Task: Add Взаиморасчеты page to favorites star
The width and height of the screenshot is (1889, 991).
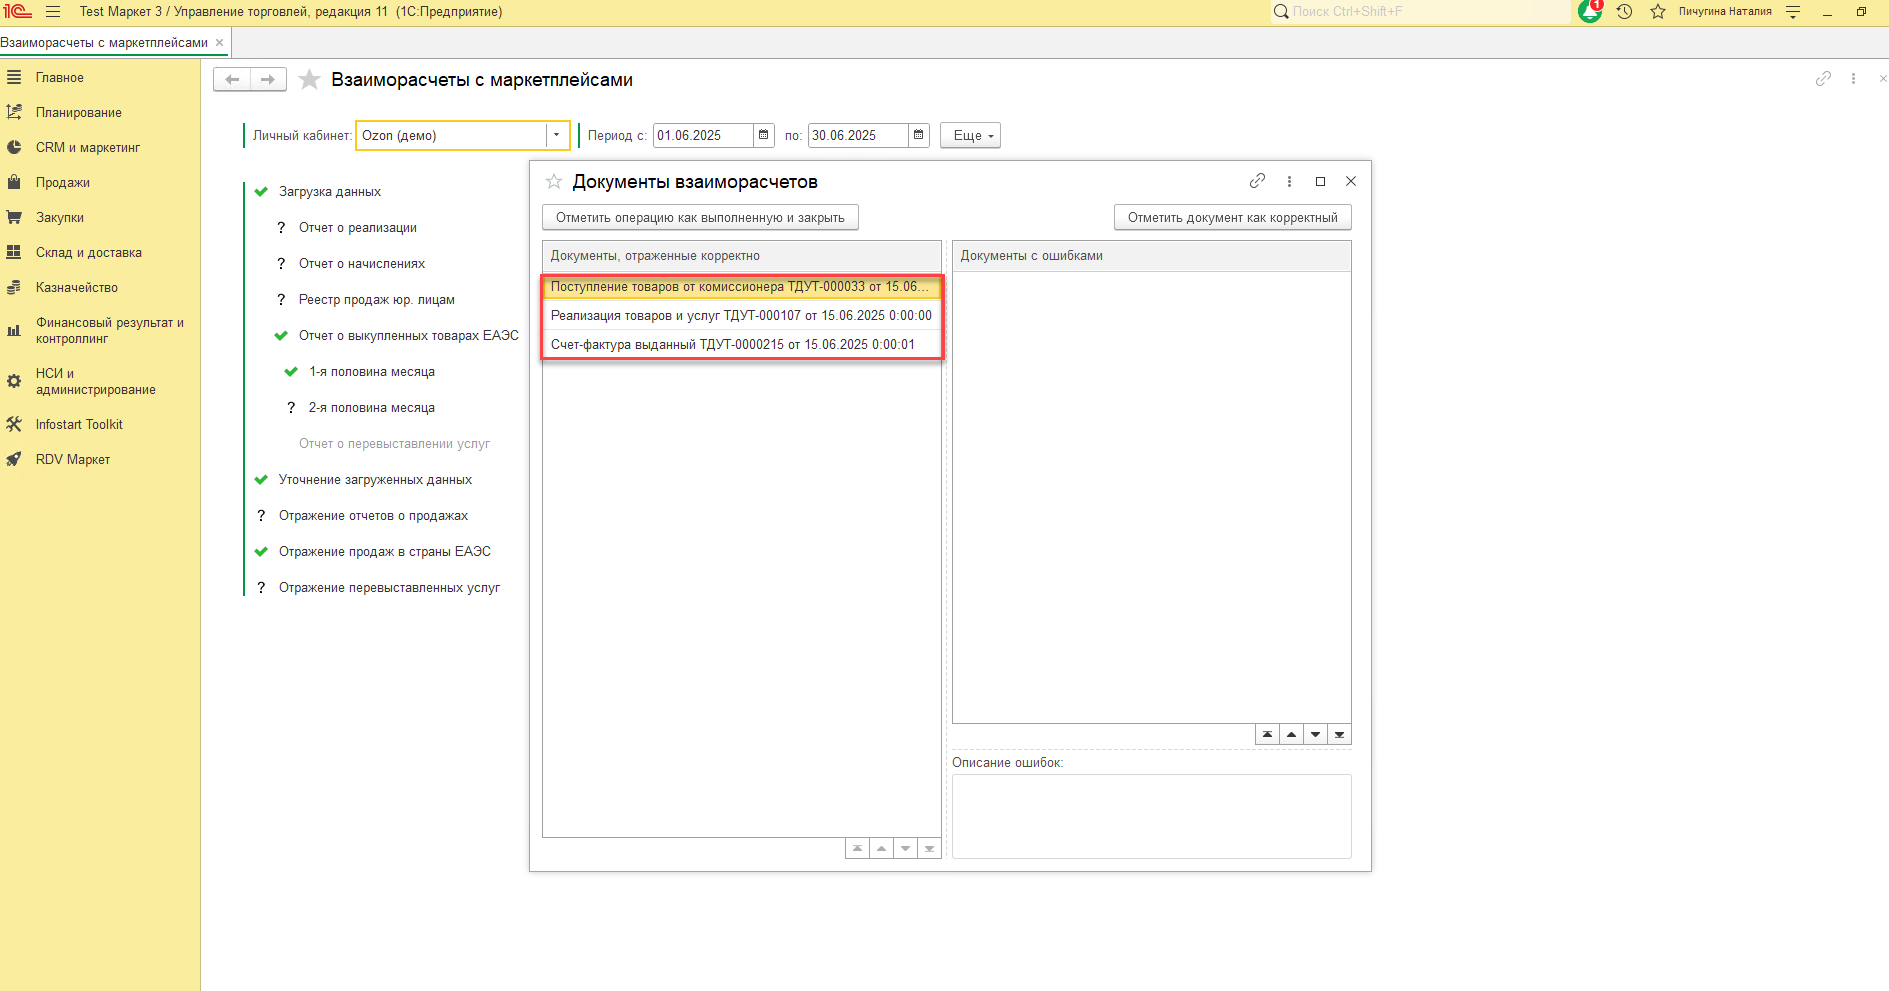Action: click(x=310, y=80)
